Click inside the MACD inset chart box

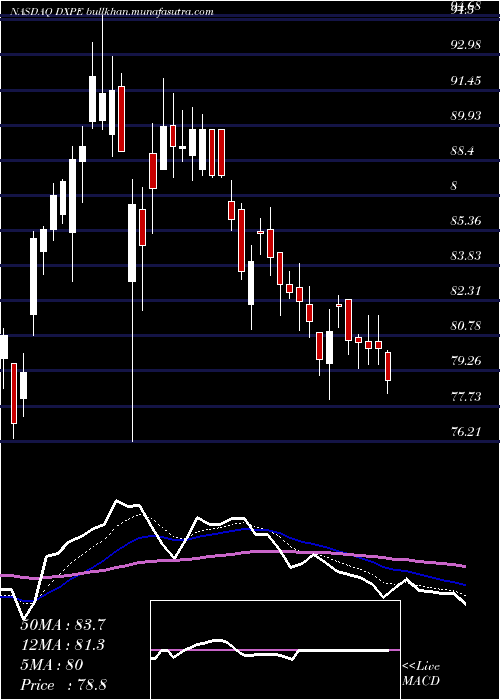tap(275, 650)
